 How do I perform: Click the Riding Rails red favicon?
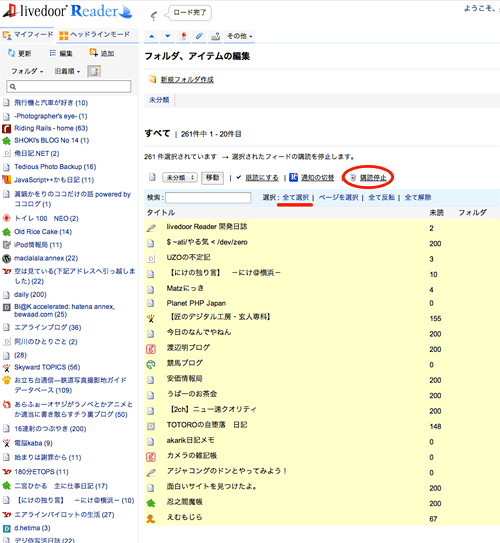(x=7, y=129)
